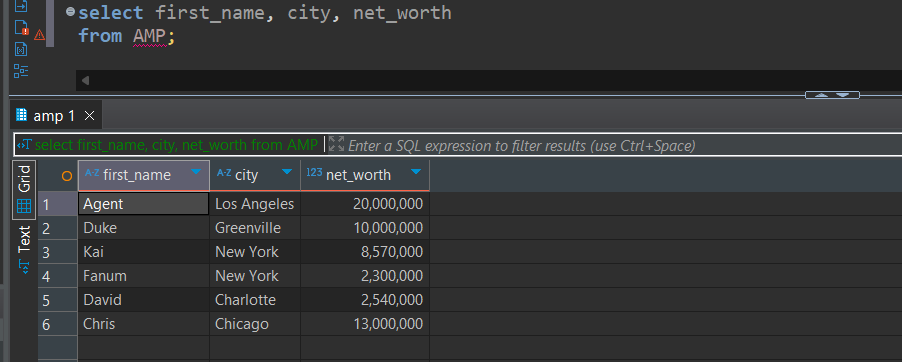This screenshot has width=902, height=362.
Task: Click the variables [x] script icon
Action: click(x=21, y=49)
